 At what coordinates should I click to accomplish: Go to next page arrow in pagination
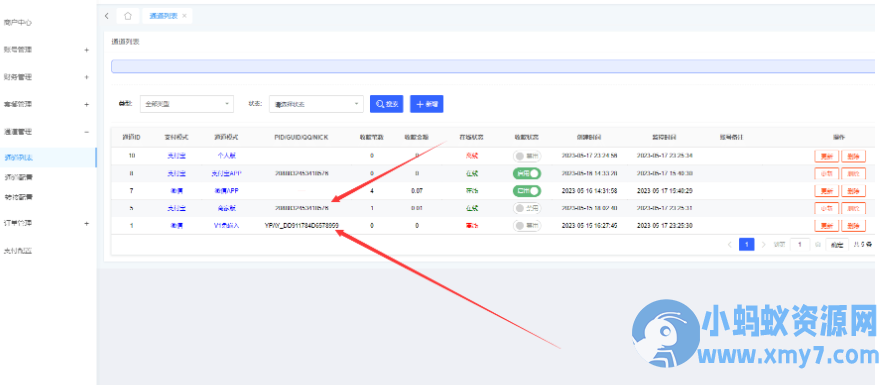(764, 244)
